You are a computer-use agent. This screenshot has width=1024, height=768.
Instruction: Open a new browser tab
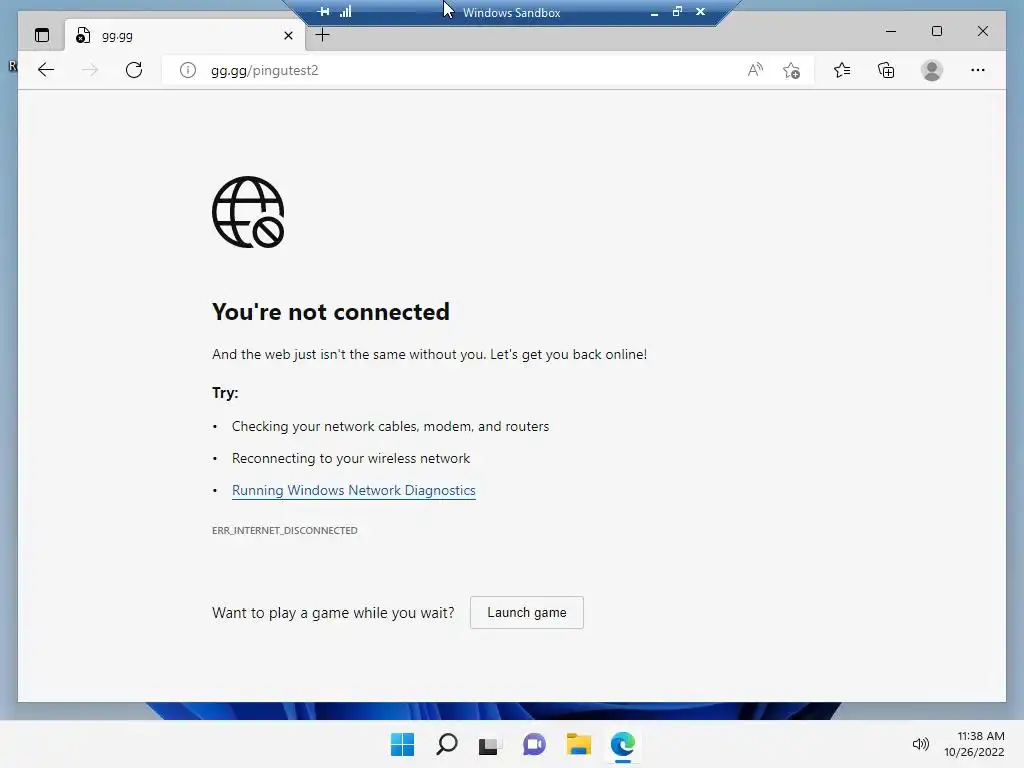point(323,35)
